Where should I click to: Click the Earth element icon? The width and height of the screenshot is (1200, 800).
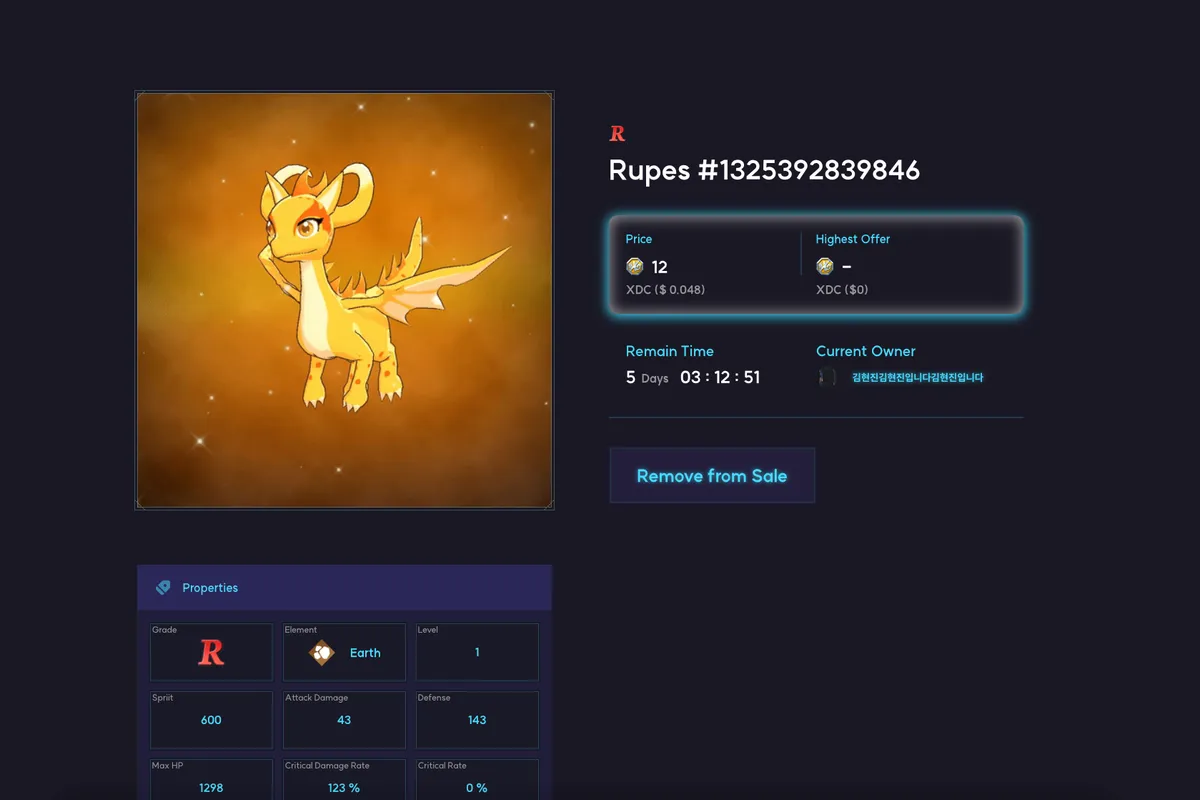click(x=321, y=653)
